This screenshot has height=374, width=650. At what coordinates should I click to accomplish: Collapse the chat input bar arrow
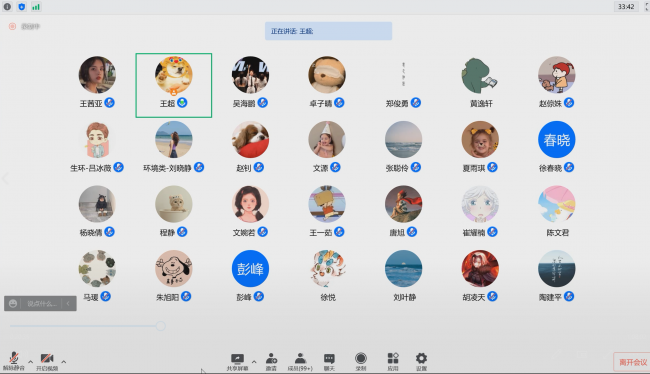pyautogui.click(x=68, y=304)
